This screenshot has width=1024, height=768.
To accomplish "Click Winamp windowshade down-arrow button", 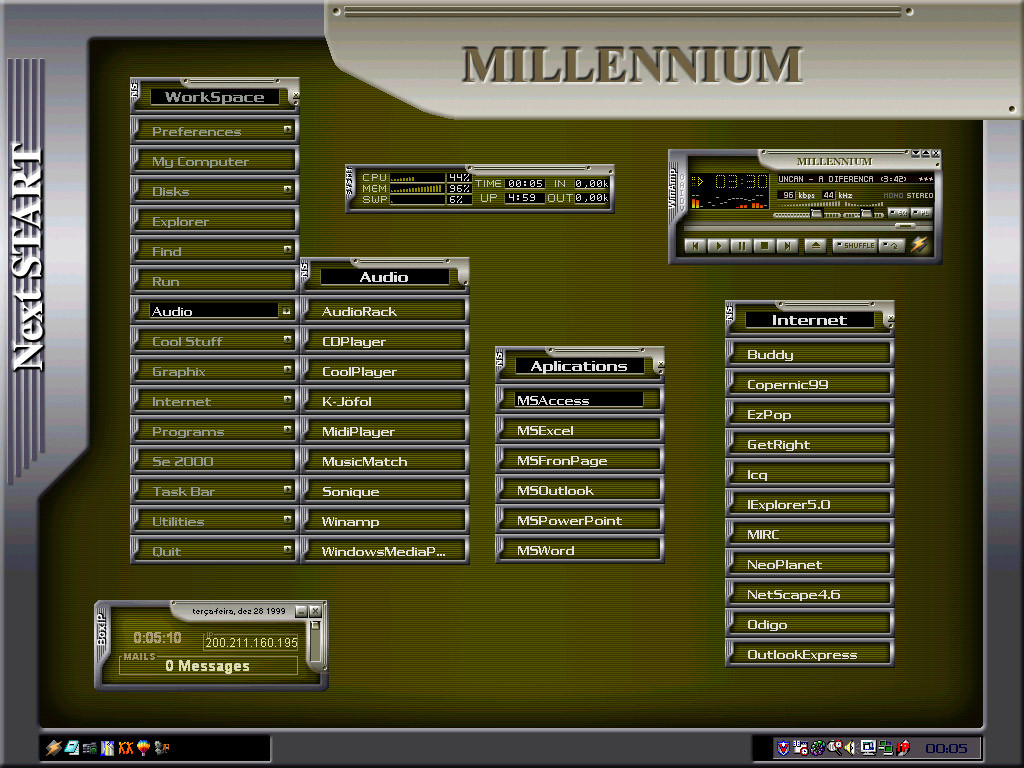I will (x=916, y=153).
